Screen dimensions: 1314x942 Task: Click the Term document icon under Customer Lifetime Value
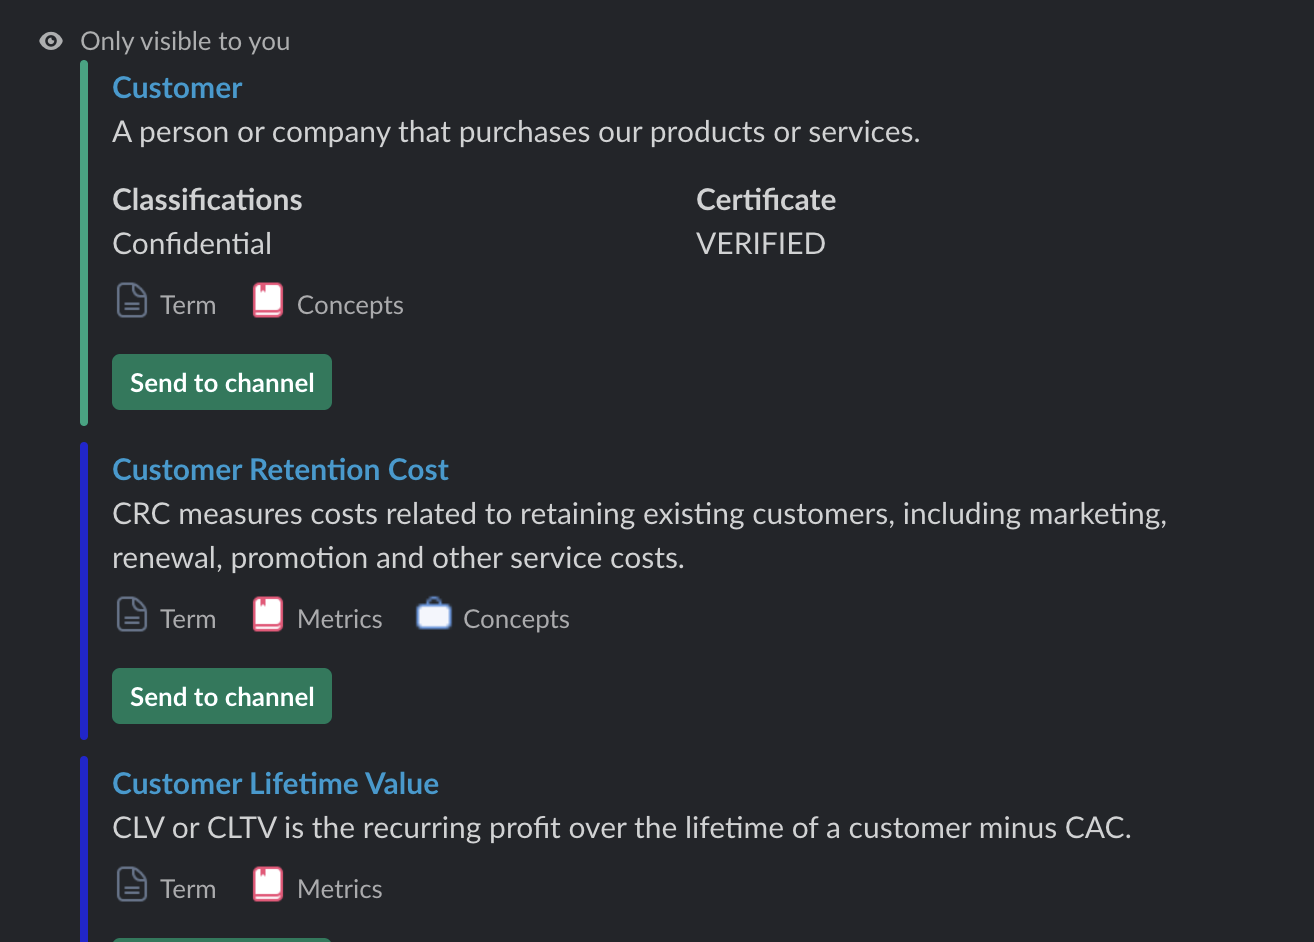click(x=132, y=885)
